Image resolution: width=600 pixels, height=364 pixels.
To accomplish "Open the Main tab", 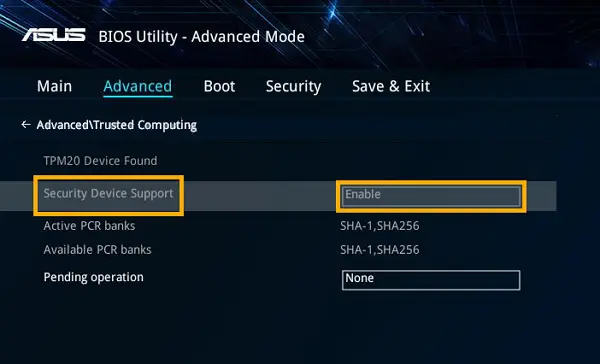I will [54, 86].
